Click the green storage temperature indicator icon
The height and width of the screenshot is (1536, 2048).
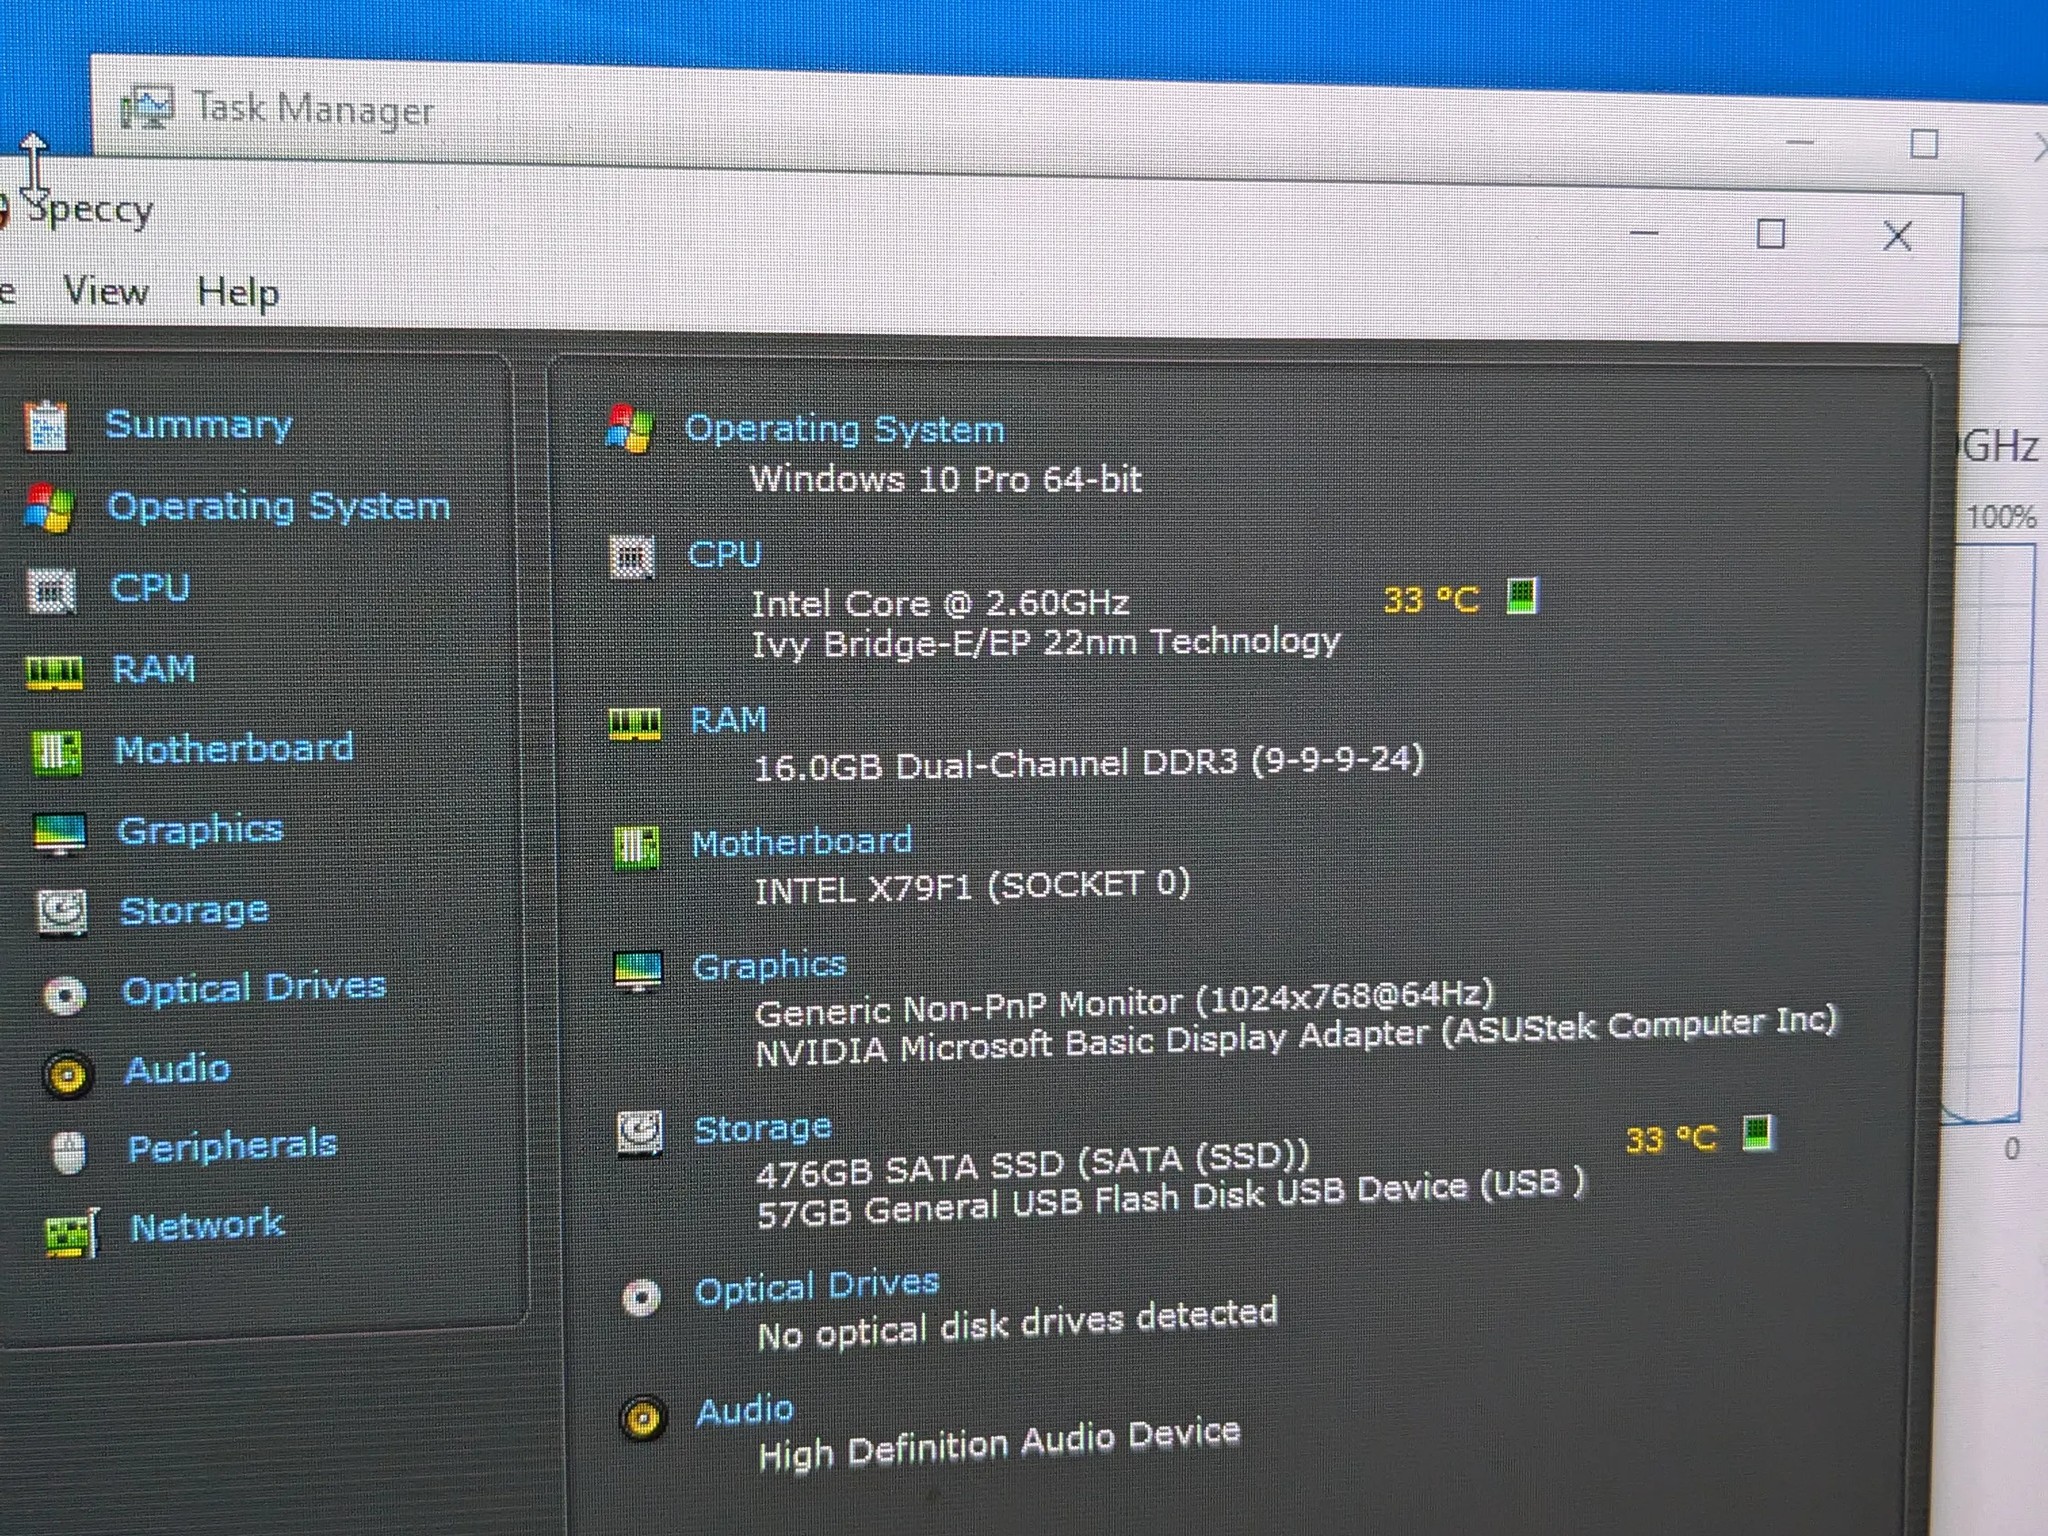coord(1757,1133)
